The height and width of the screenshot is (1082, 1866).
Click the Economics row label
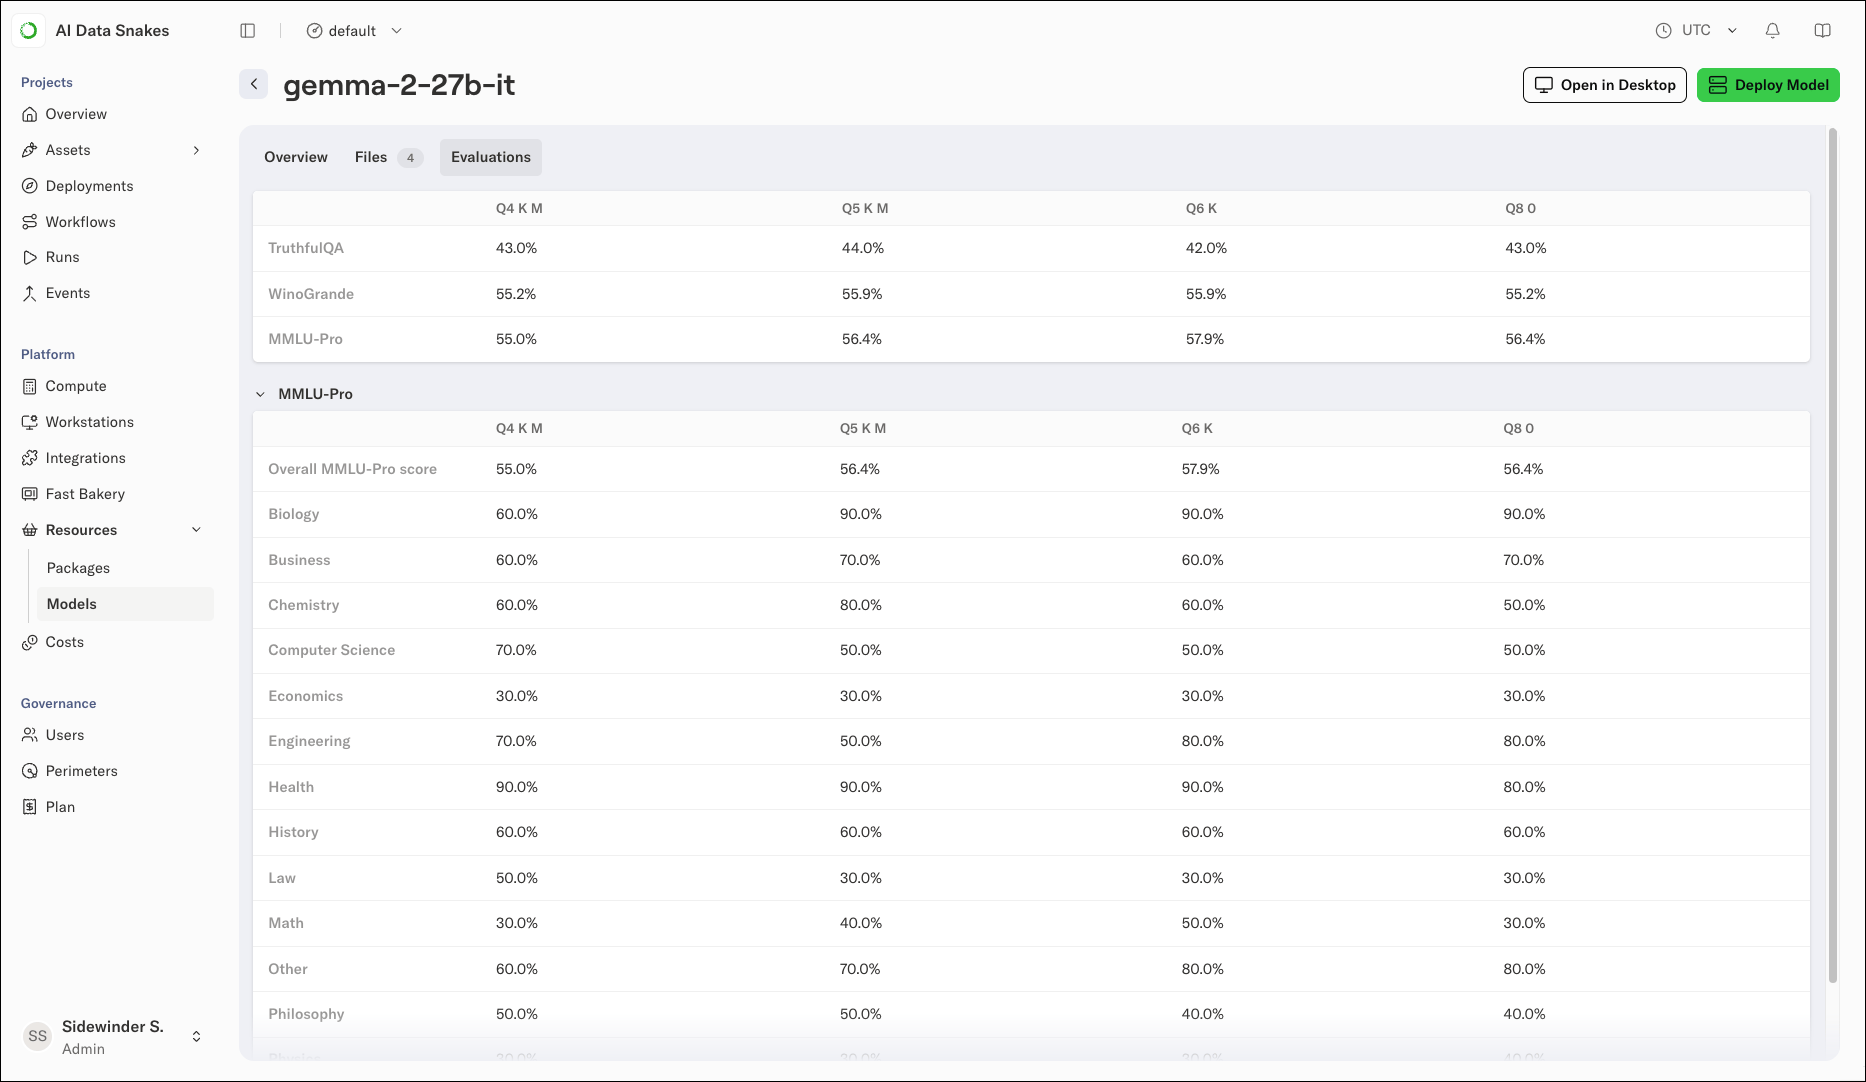click(305, 696)
